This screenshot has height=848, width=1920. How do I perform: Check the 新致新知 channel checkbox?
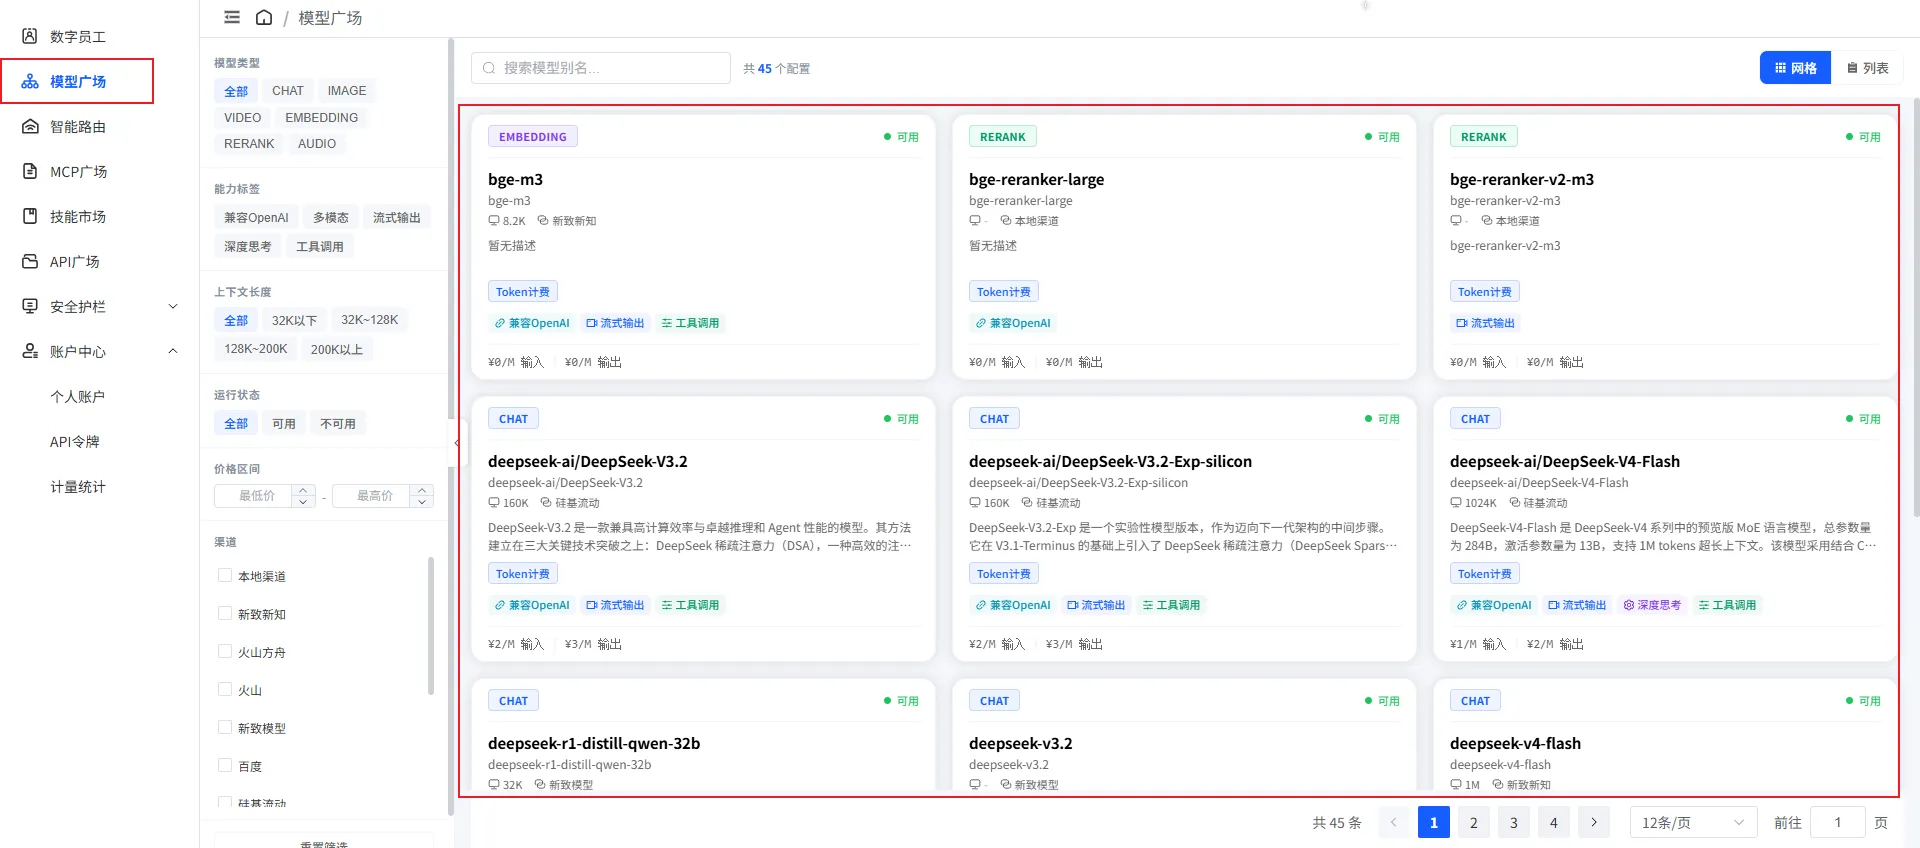(225, 613)
